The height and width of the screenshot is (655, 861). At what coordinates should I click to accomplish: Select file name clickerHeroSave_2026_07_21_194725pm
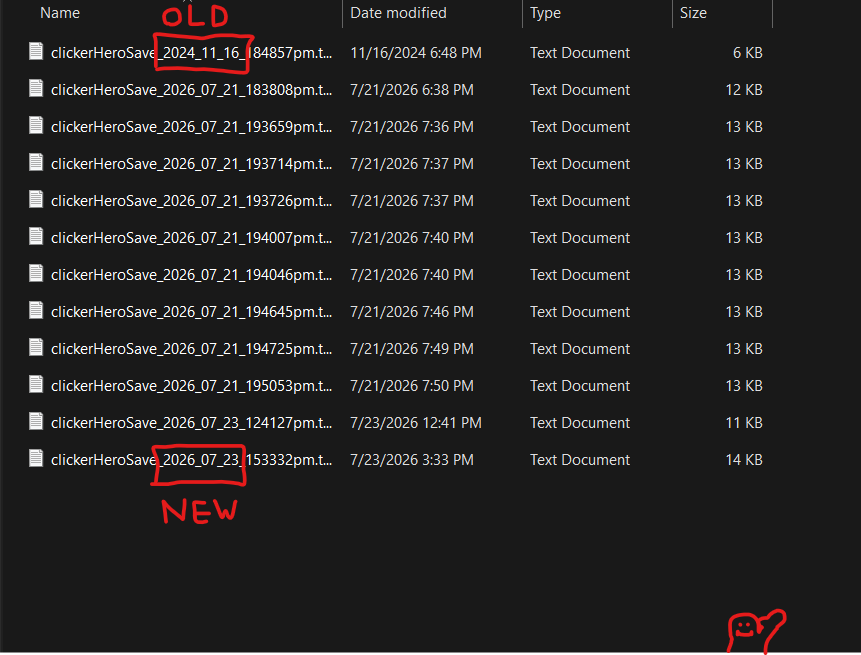tap(191, 349)
